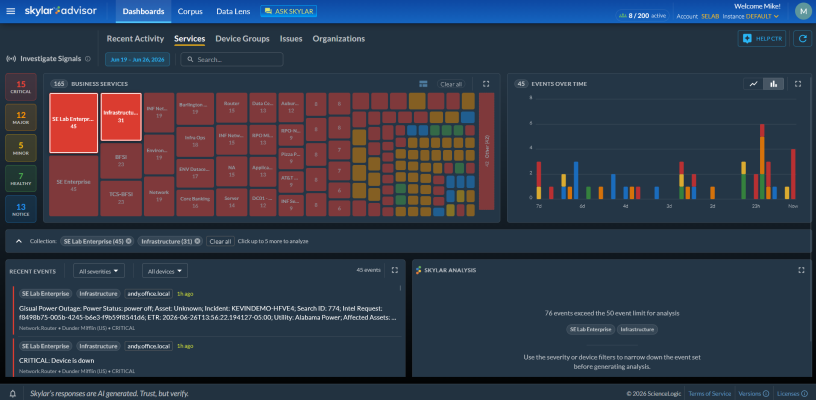Viewport: 816px width, 400px height.
Task: Open the Corpus tab
Action: (190, 11)
